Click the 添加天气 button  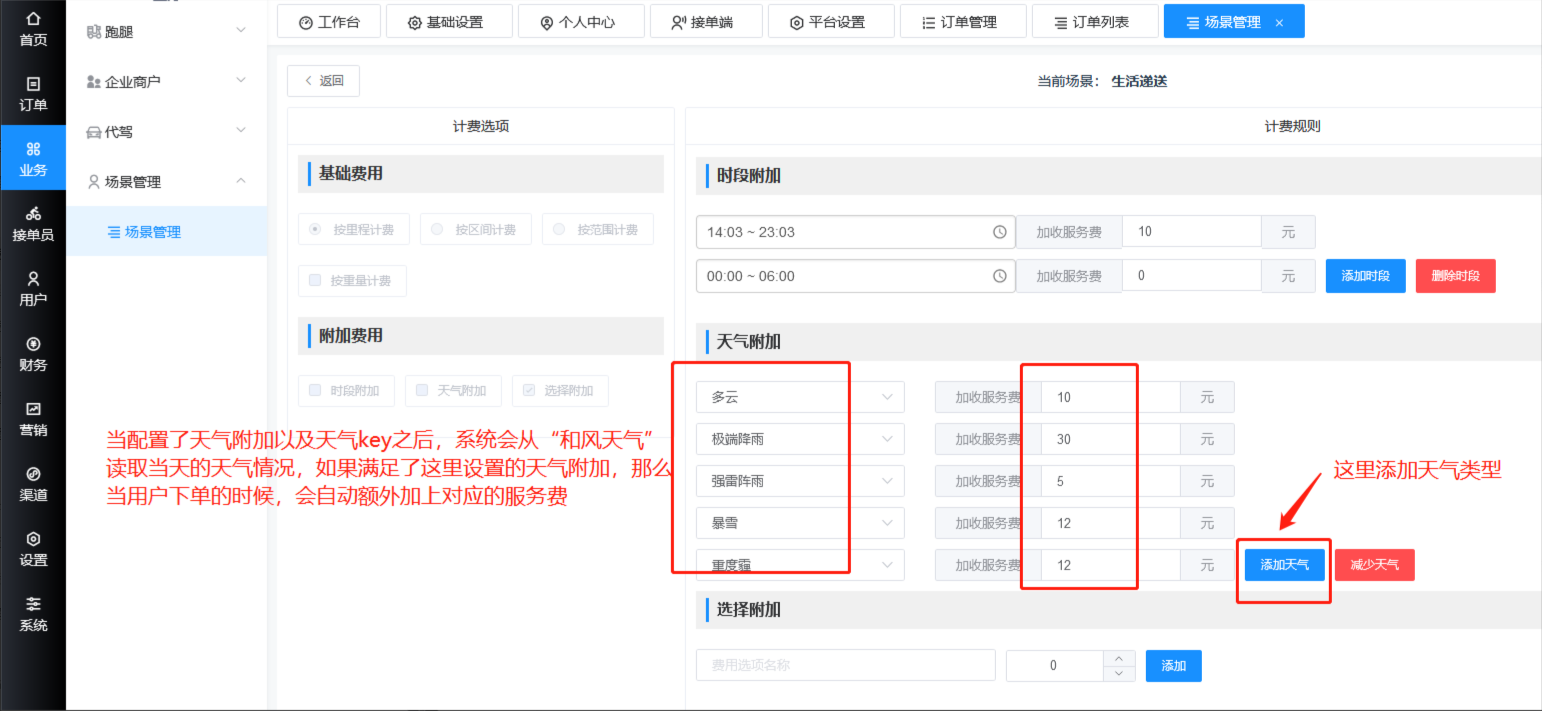[1284, 565]
